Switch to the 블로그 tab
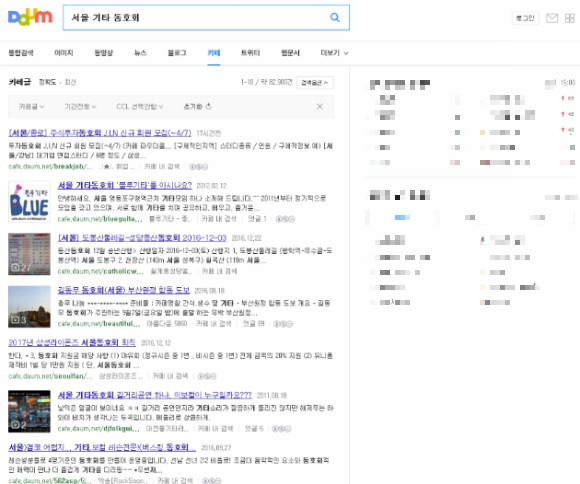 (x=177, y=53)
